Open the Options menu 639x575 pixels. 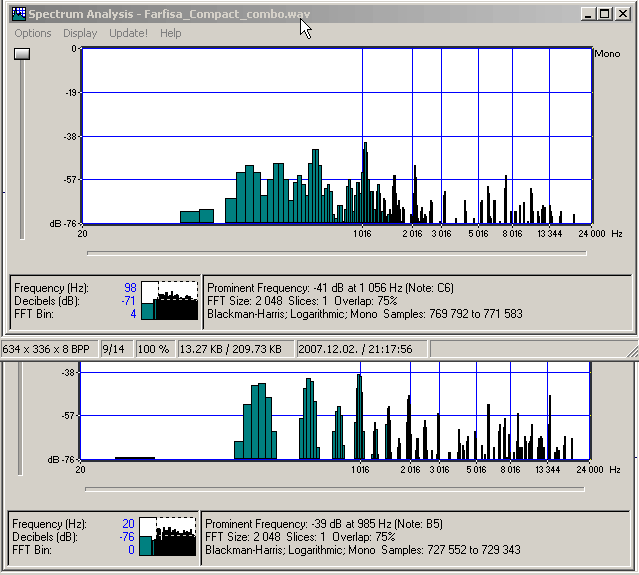click(33, 33)
